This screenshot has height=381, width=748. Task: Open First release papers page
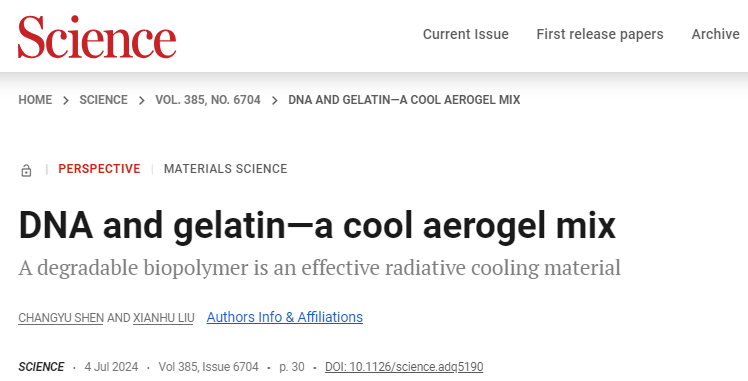[x=600, y=34]
